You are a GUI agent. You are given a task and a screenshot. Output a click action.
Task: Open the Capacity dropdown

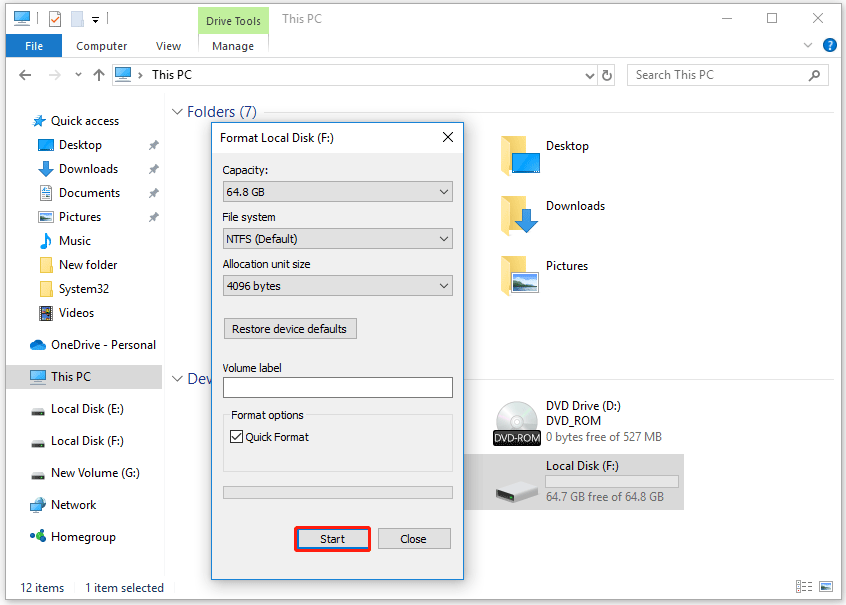(337, 191)
